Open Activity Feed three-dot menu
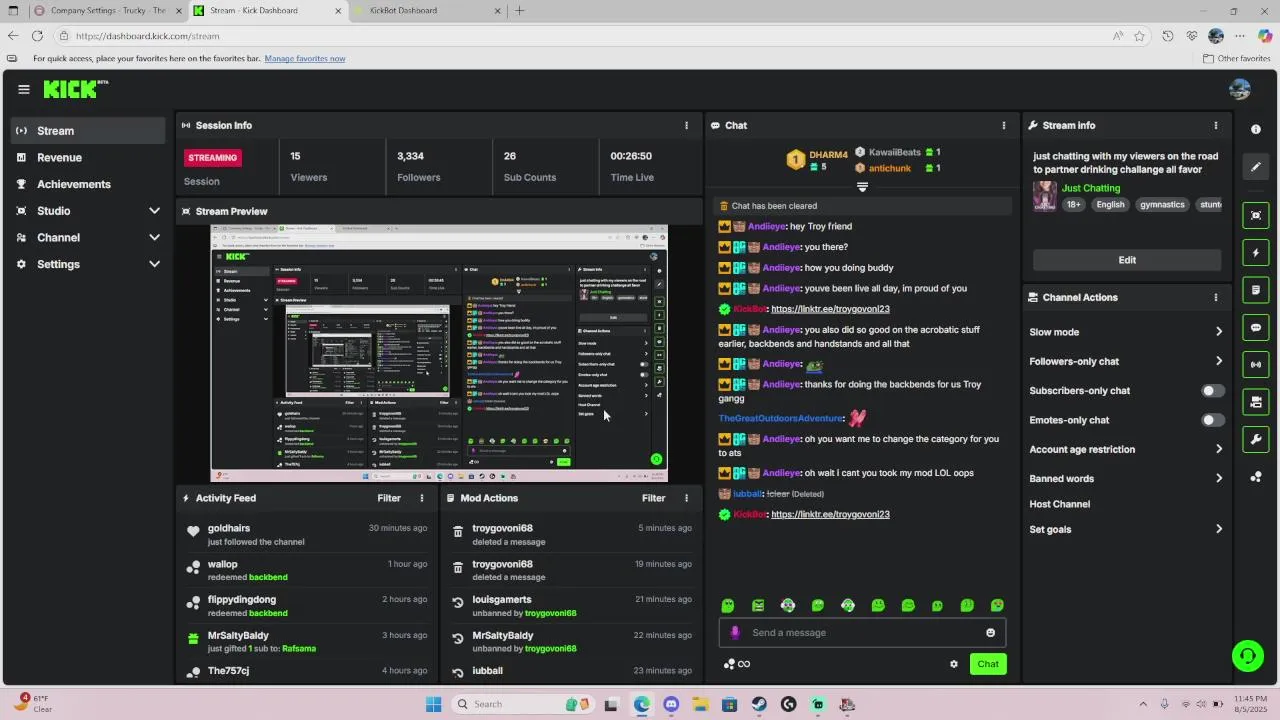 [x=421, y=498]
